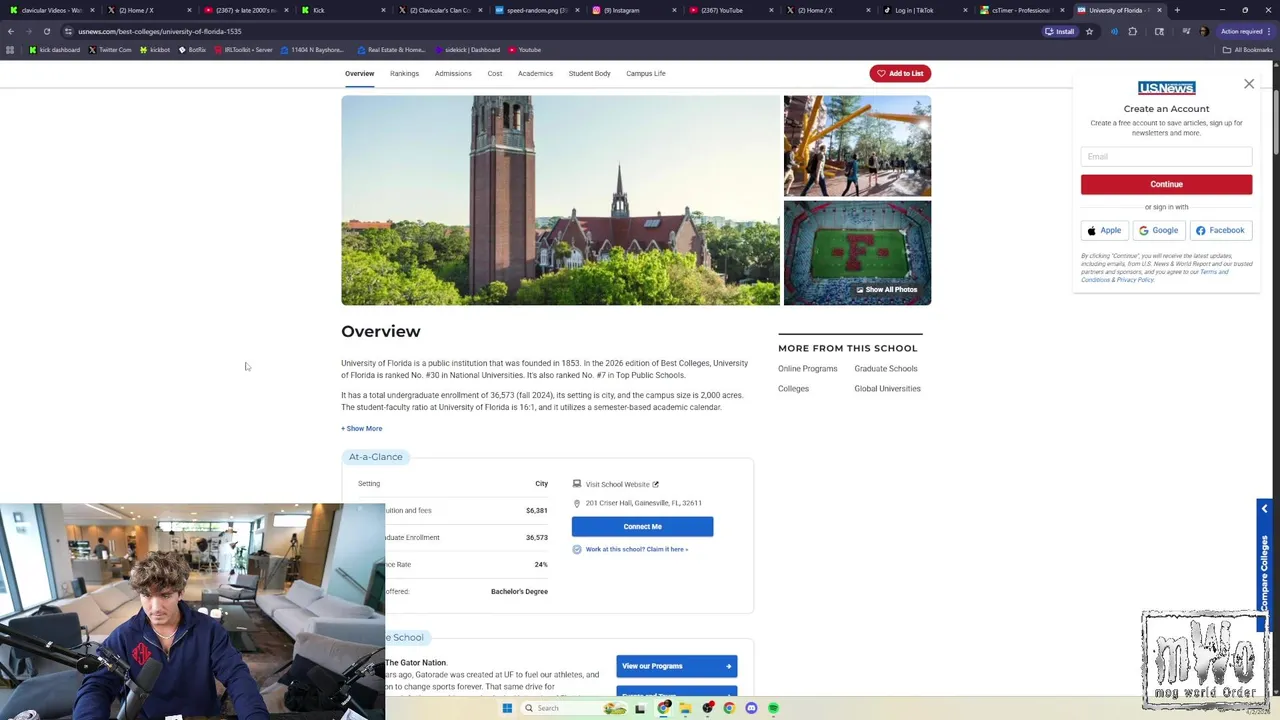Click the blue sound extension icon
This screenshot has height=720, width=1280.
coord(1114,31)
